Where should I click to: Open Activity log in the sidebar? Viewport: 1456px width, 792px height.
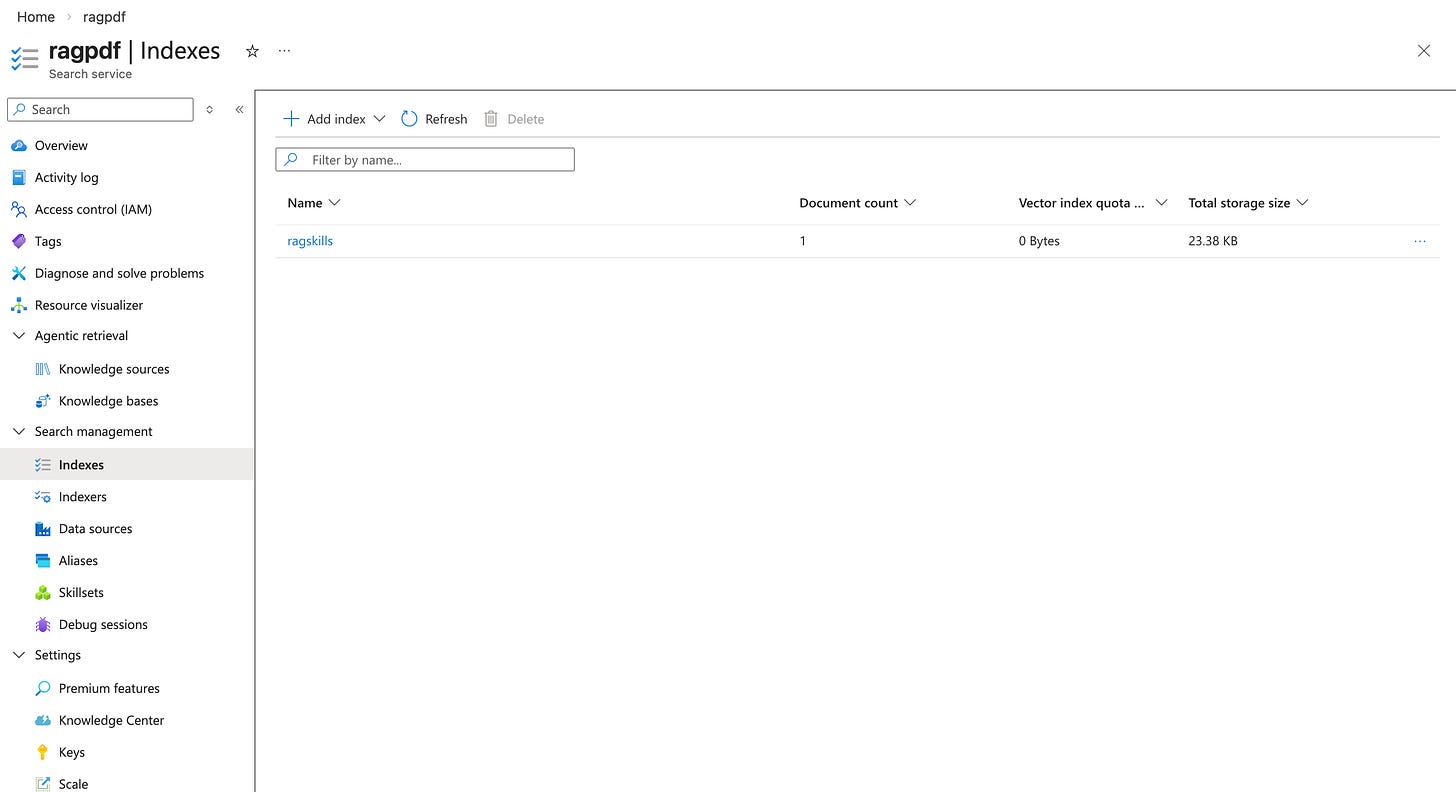tap(66, 178)
